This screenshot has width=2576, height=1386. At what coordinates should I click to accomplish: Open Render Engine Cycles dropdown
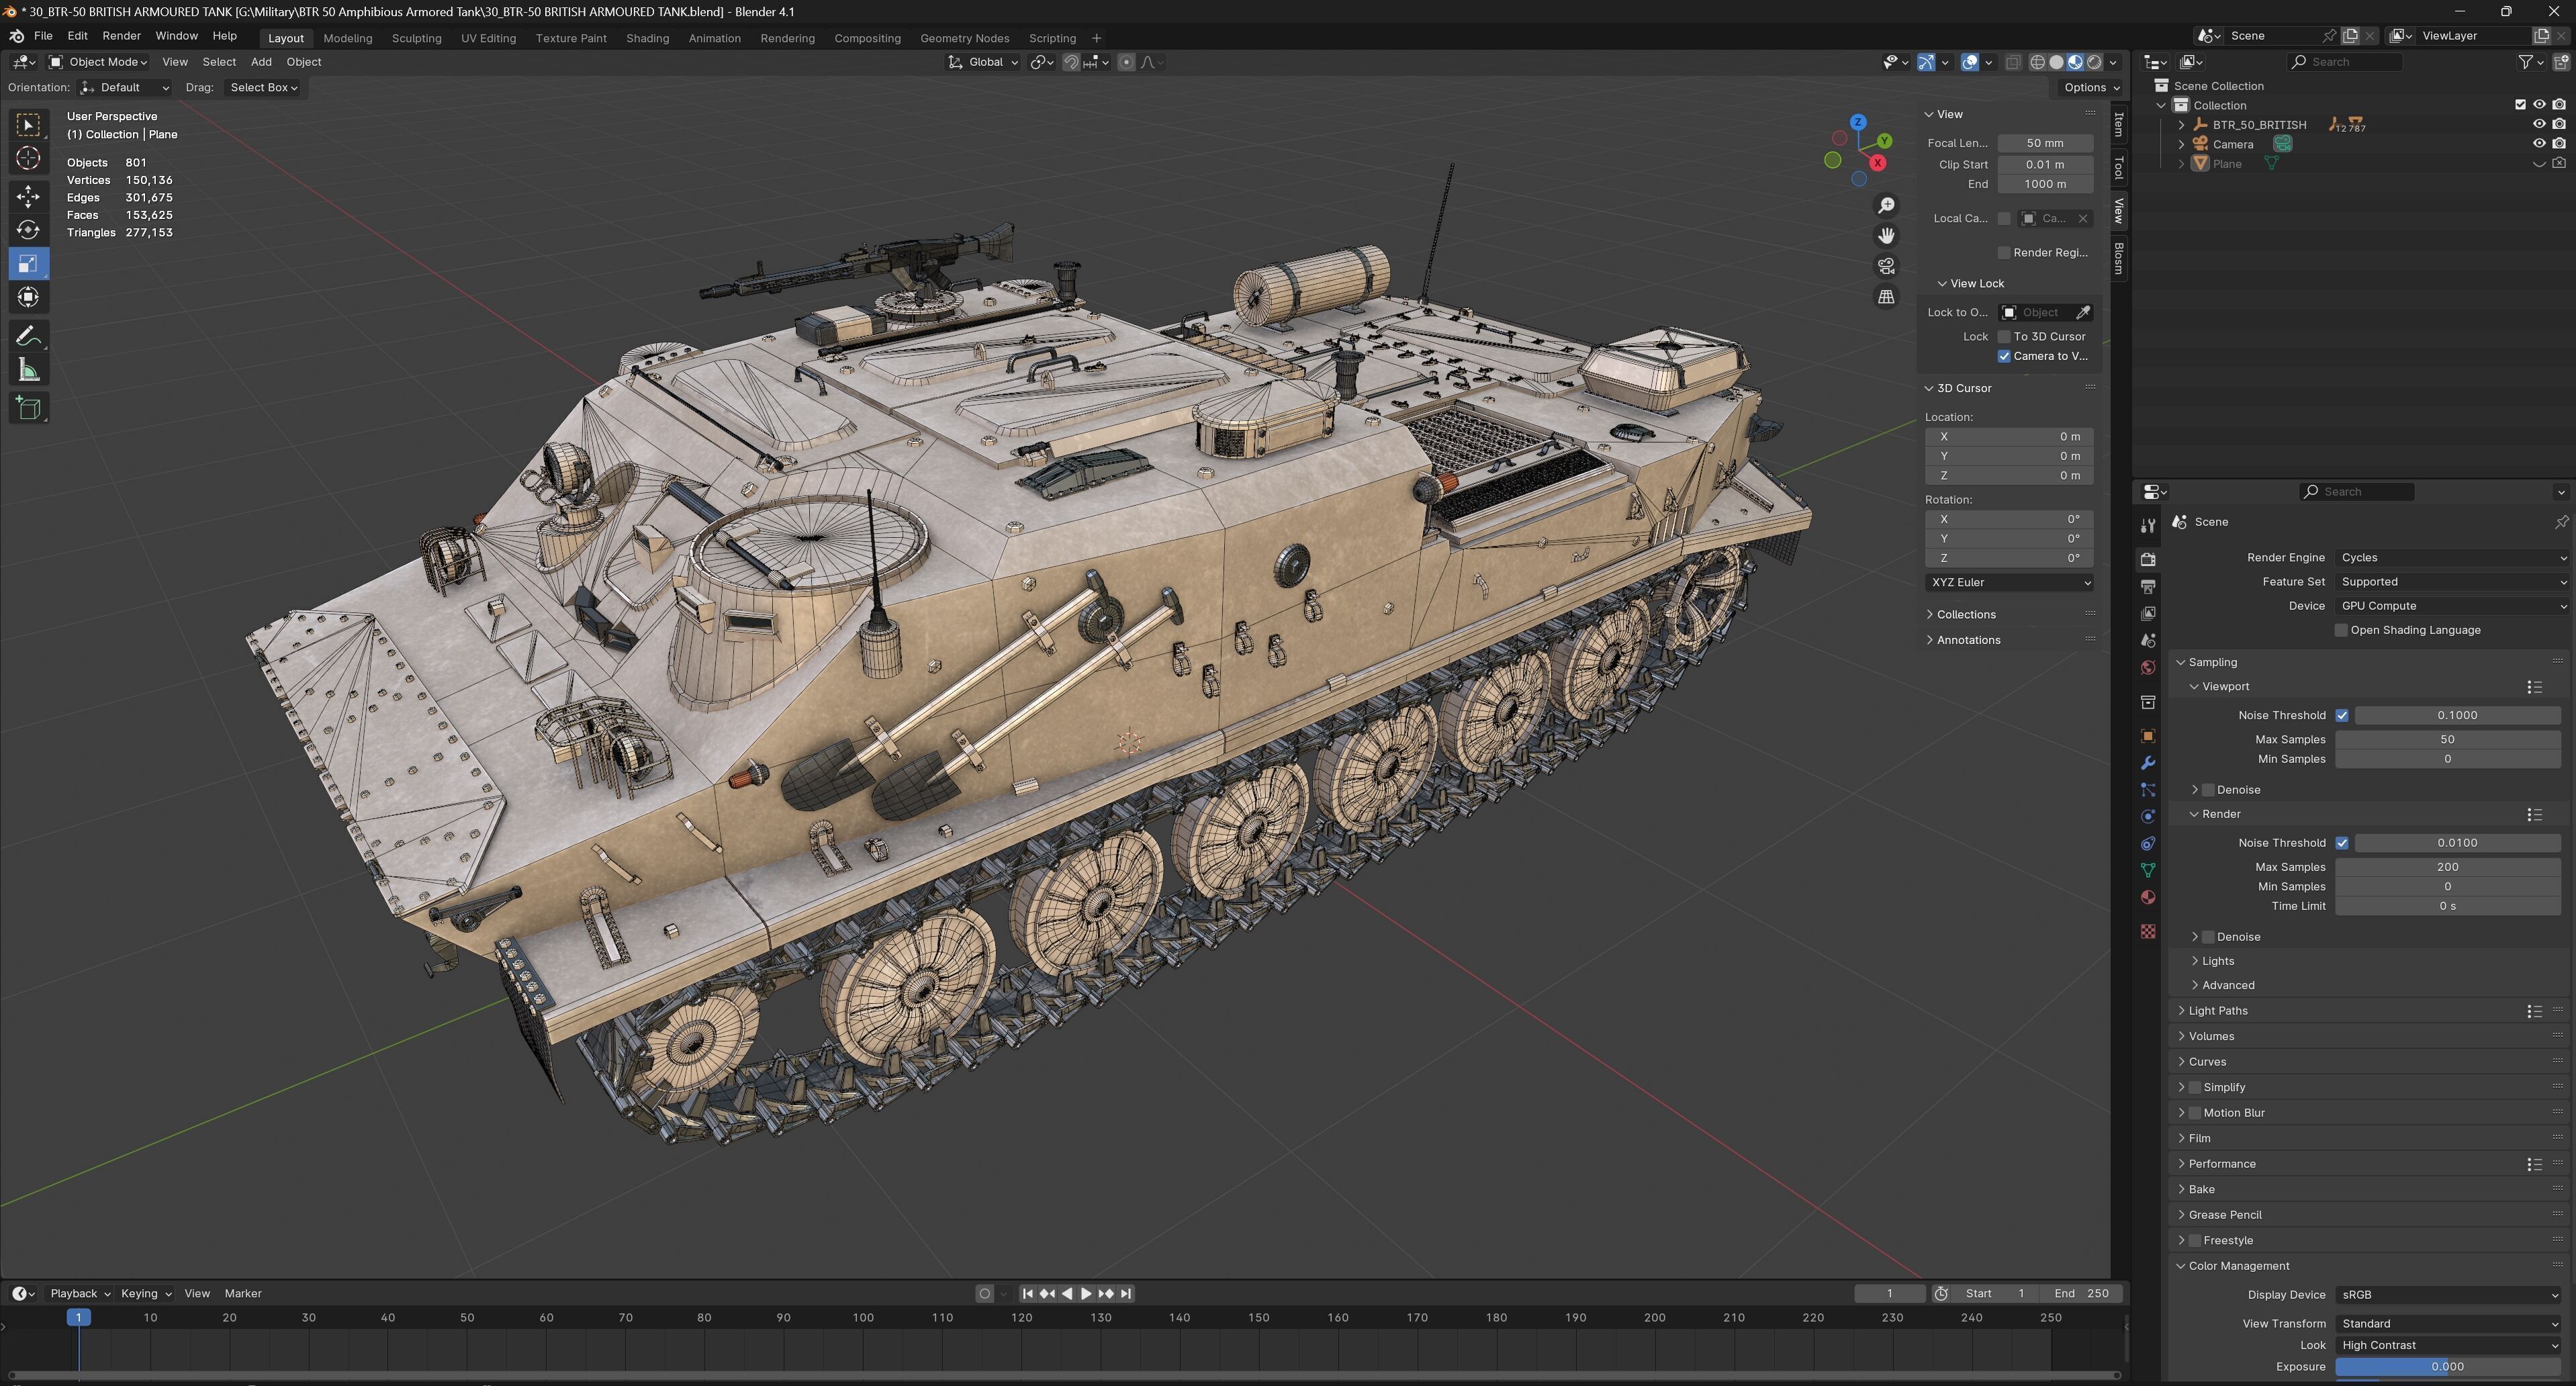[x=2452, y=558]
